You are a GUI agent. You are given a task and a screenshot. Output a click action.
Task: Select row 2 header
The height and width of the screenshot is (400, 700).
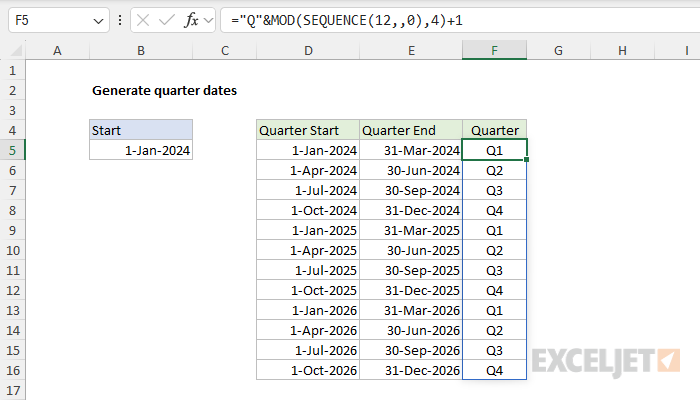coord(12,91)
